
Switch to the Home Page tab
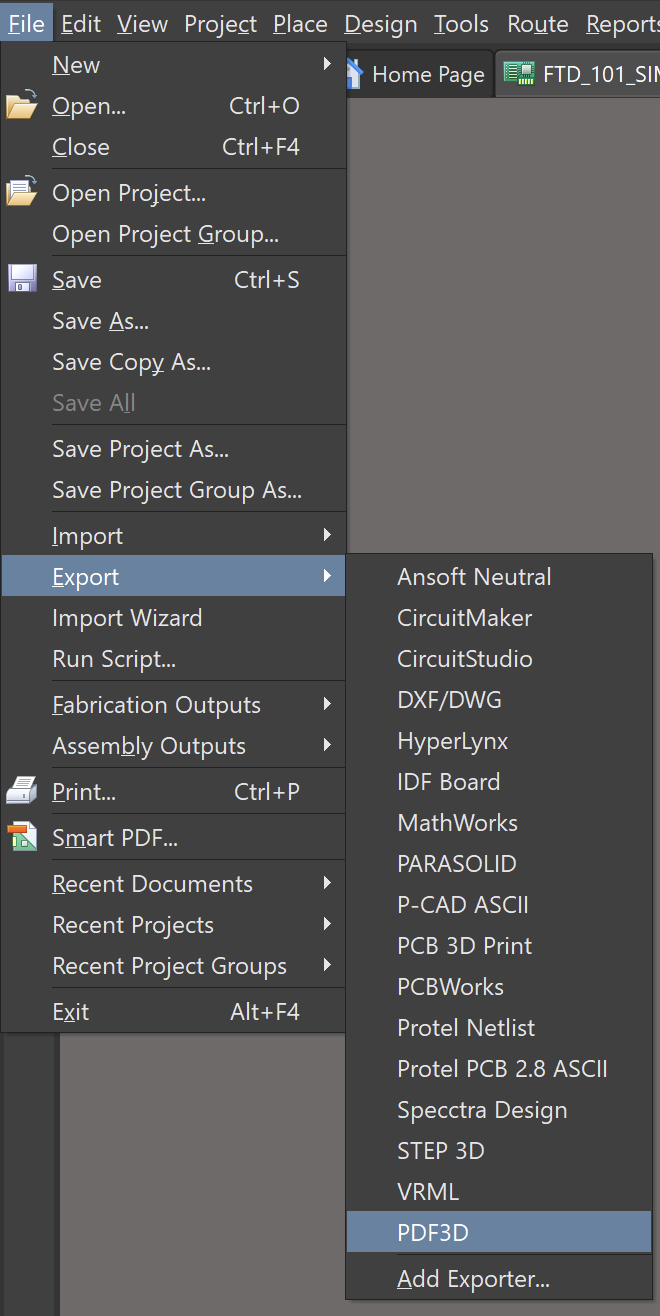coord(420,72)
